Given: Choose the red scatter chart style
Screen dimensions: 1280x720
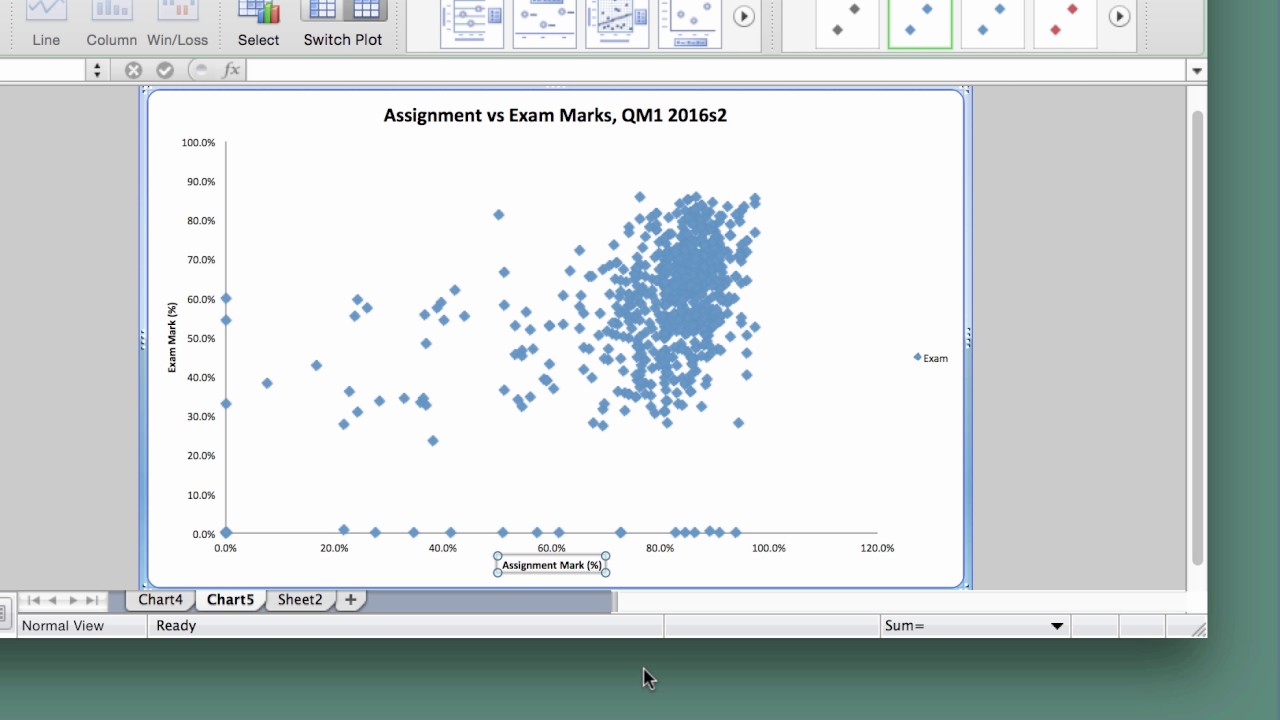Looking at the screenshot, I should (x=1064, y=22).
